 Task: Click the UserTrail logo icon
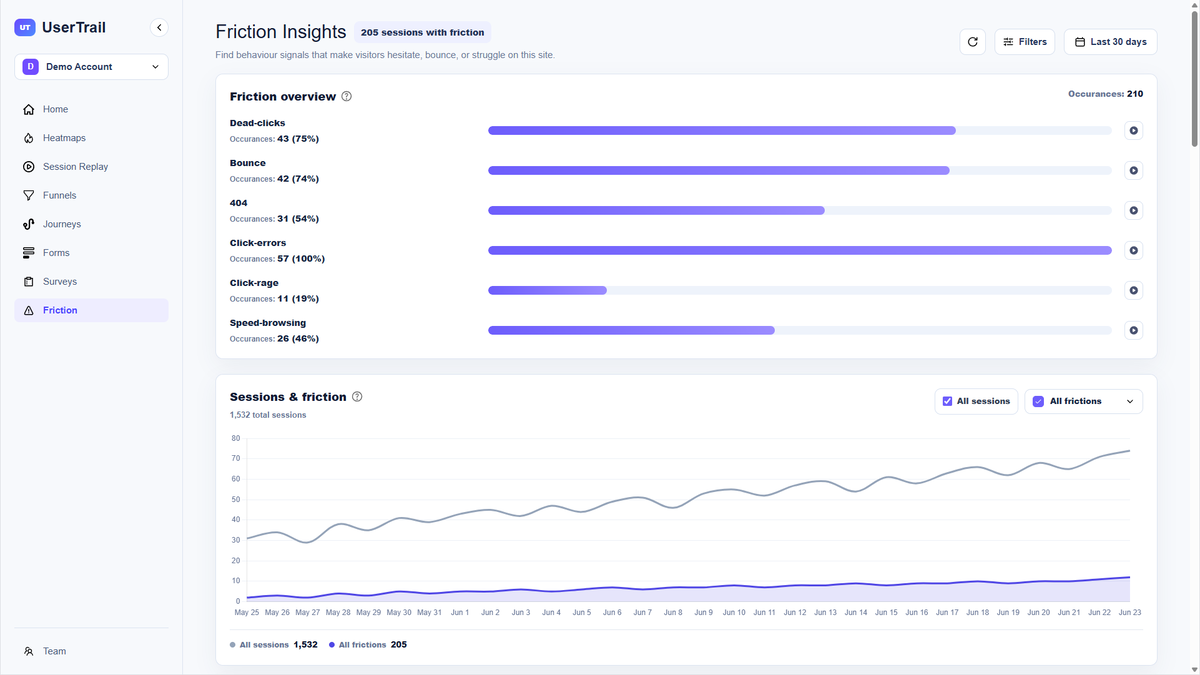tap(25, 28)
